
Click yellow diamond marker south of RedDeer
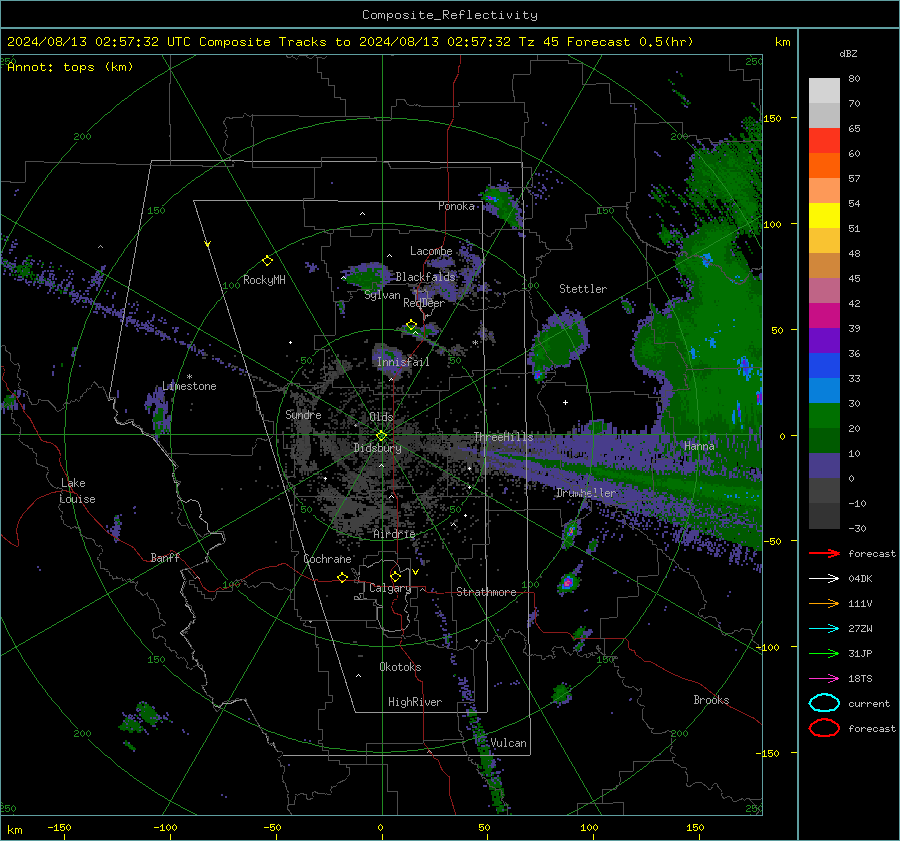coord(411,325)
